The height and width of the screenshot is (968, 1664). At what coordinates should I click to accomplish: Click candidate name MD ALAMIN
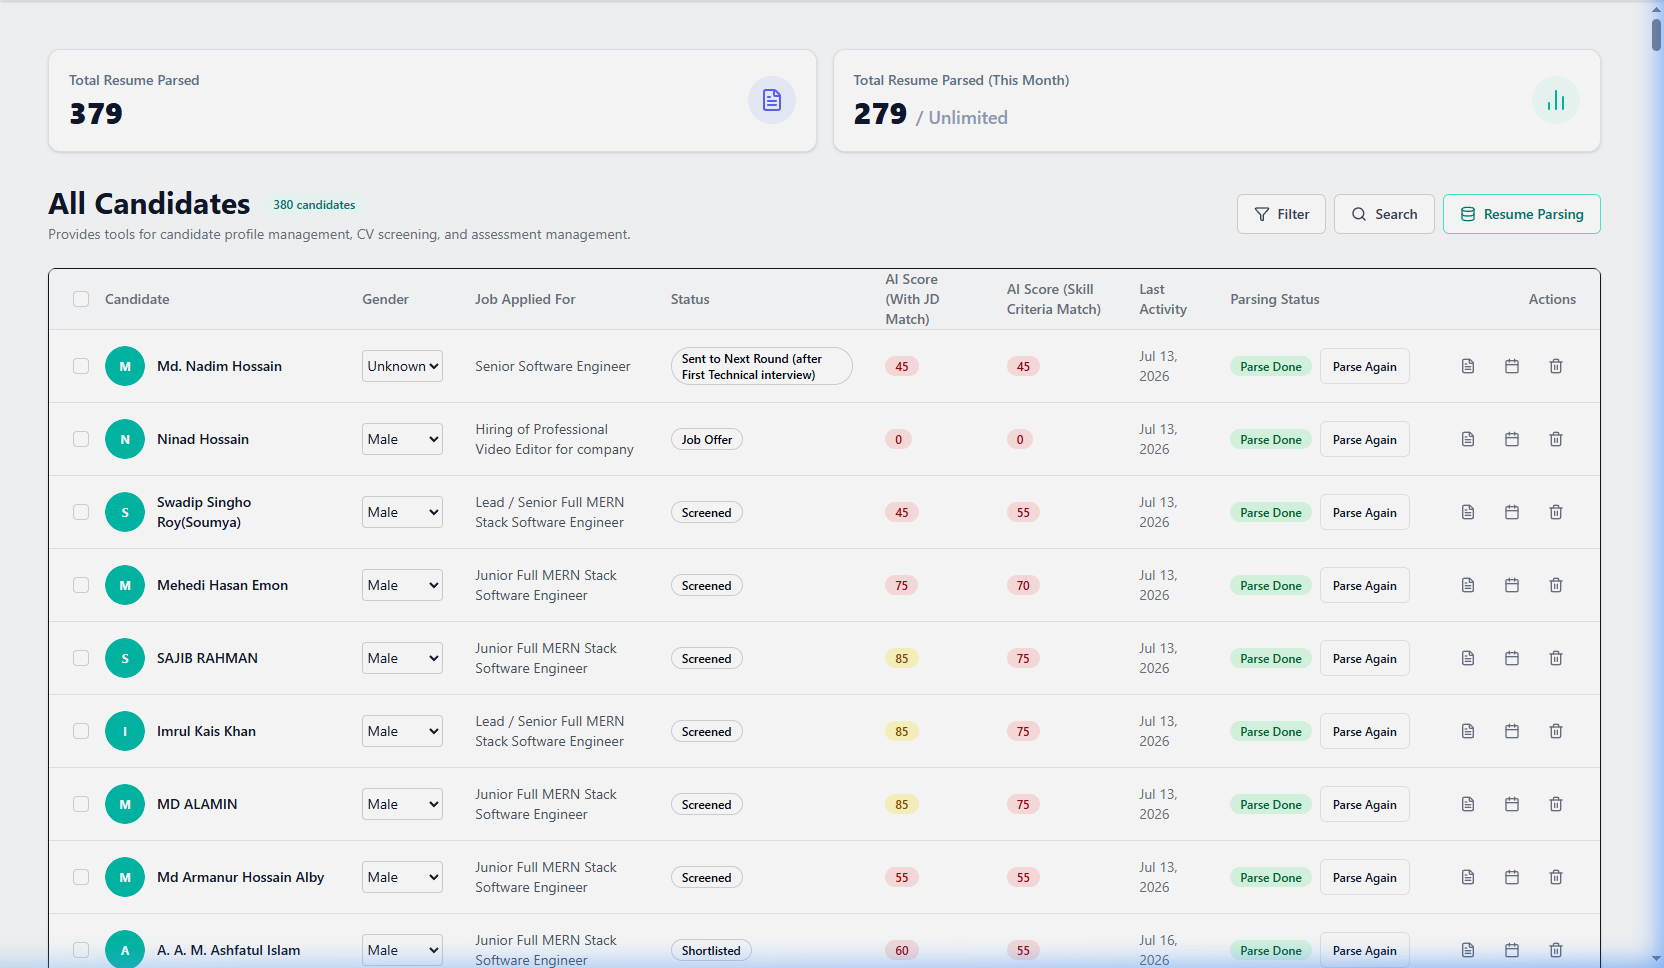pos(197,804)
